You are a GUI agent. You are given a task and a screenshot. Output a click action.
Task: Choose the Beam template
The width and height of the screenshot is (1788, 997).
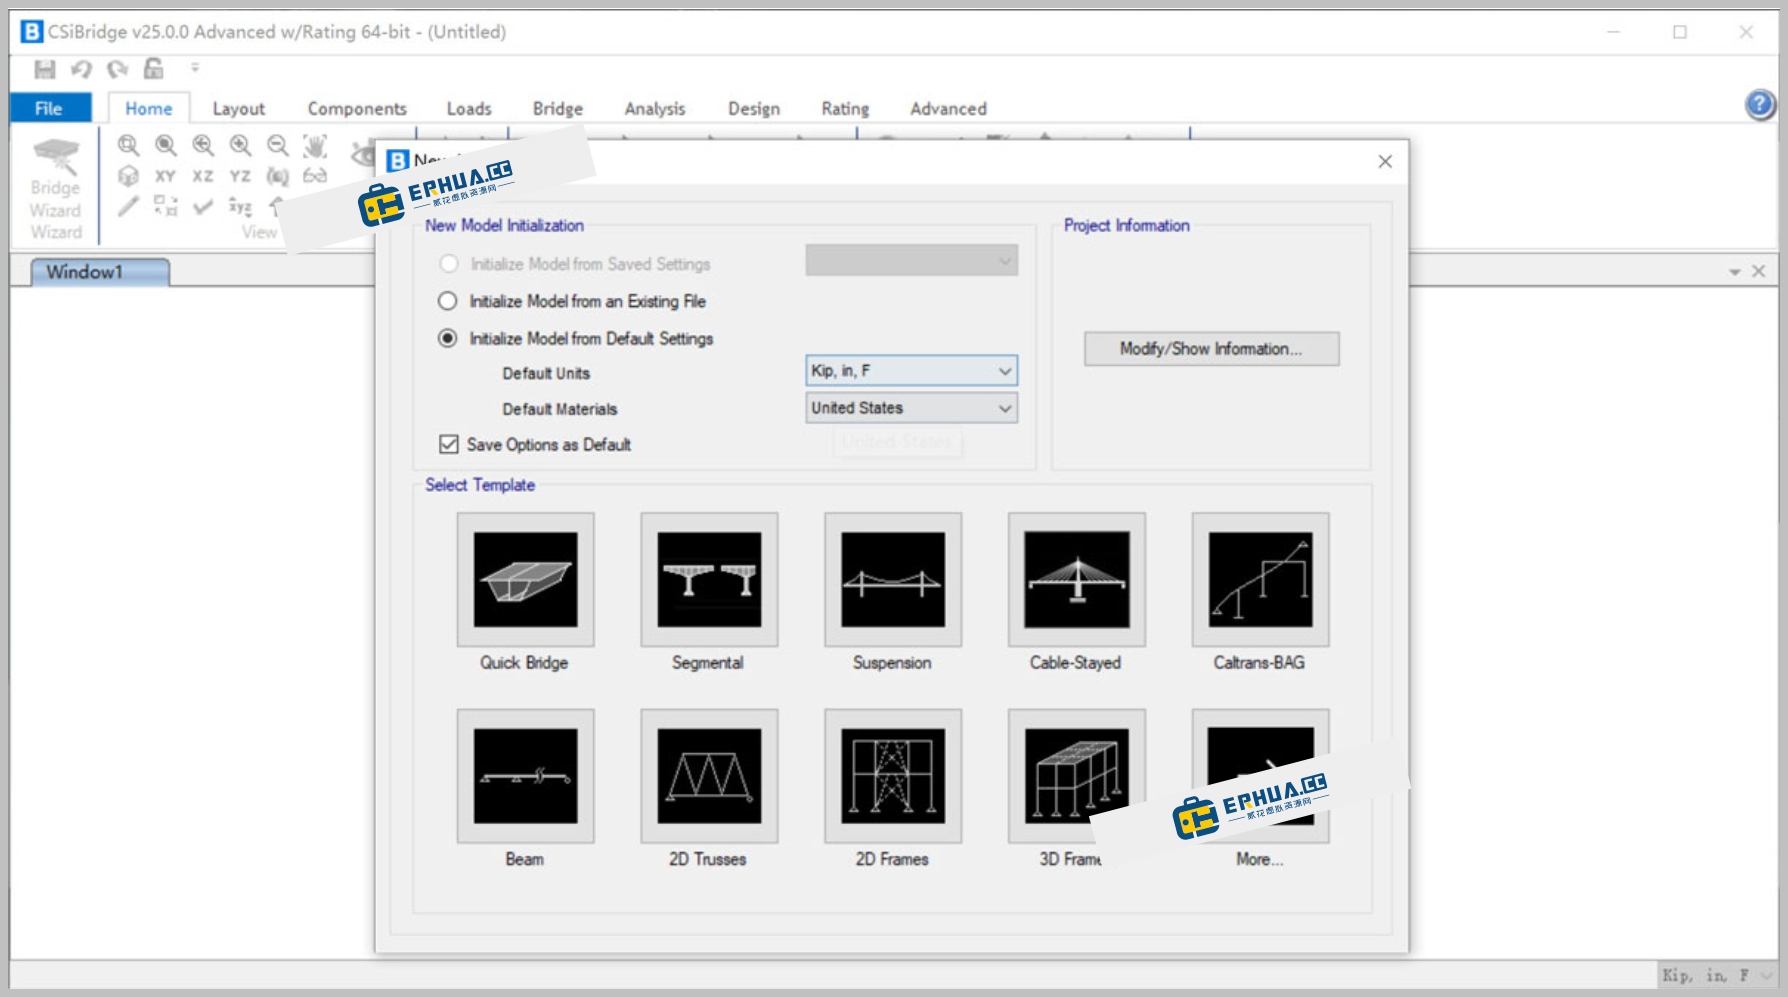pos(525,777)
